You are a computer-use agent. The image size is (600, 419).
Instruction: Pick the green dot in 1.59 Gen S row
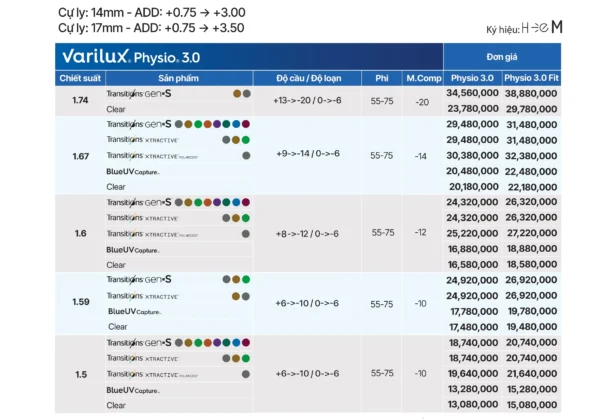(246, 280)
